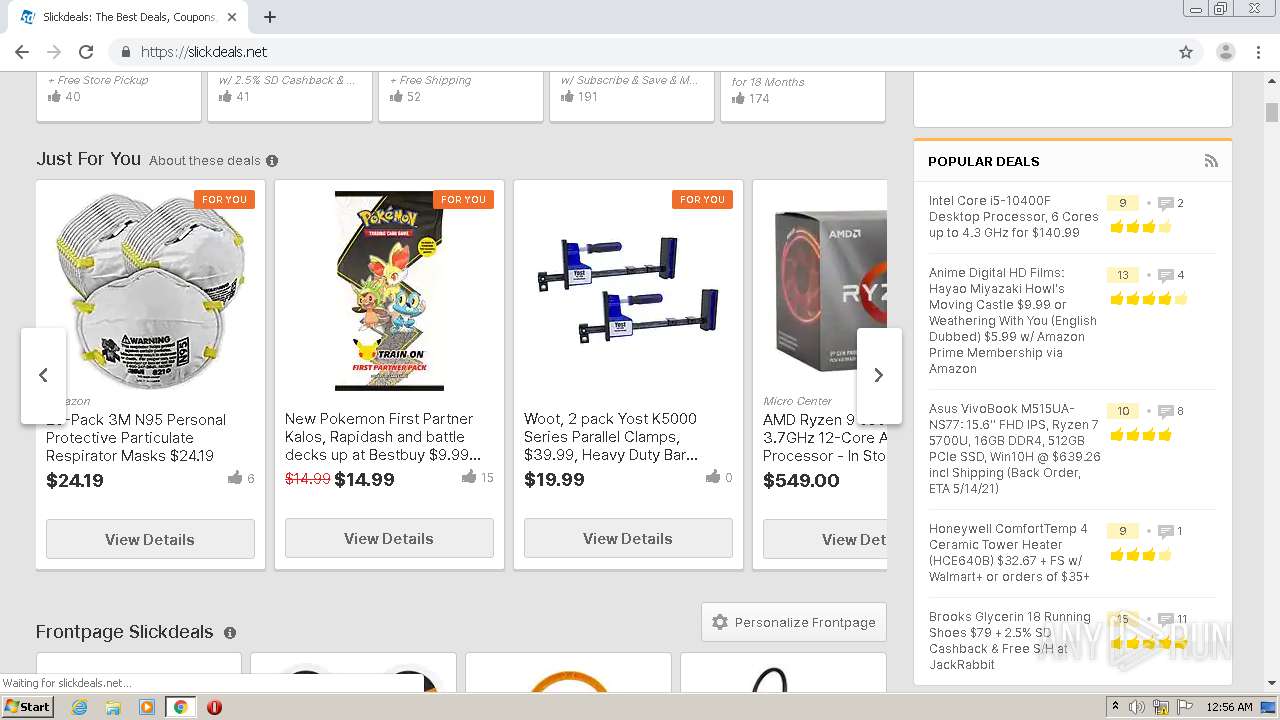The height and width of the screenshot is (720, 1280).
Task: Open volume control in system tray
Action: [1137, 707]
